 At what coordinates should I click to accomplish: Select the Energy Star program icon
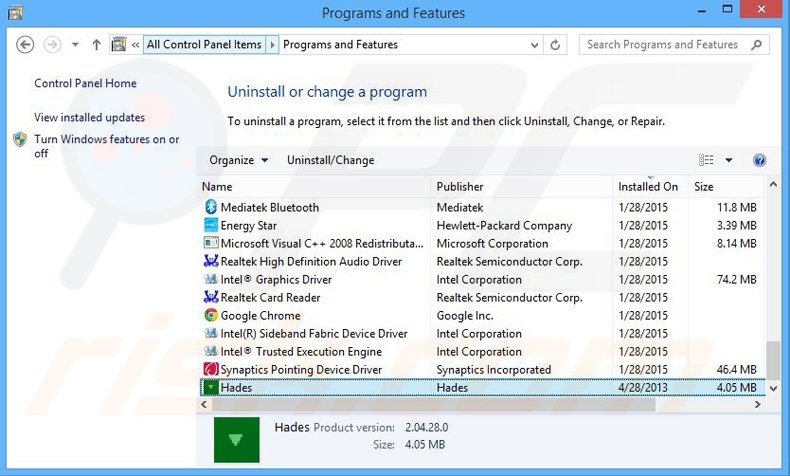click(x=211, y=225)
